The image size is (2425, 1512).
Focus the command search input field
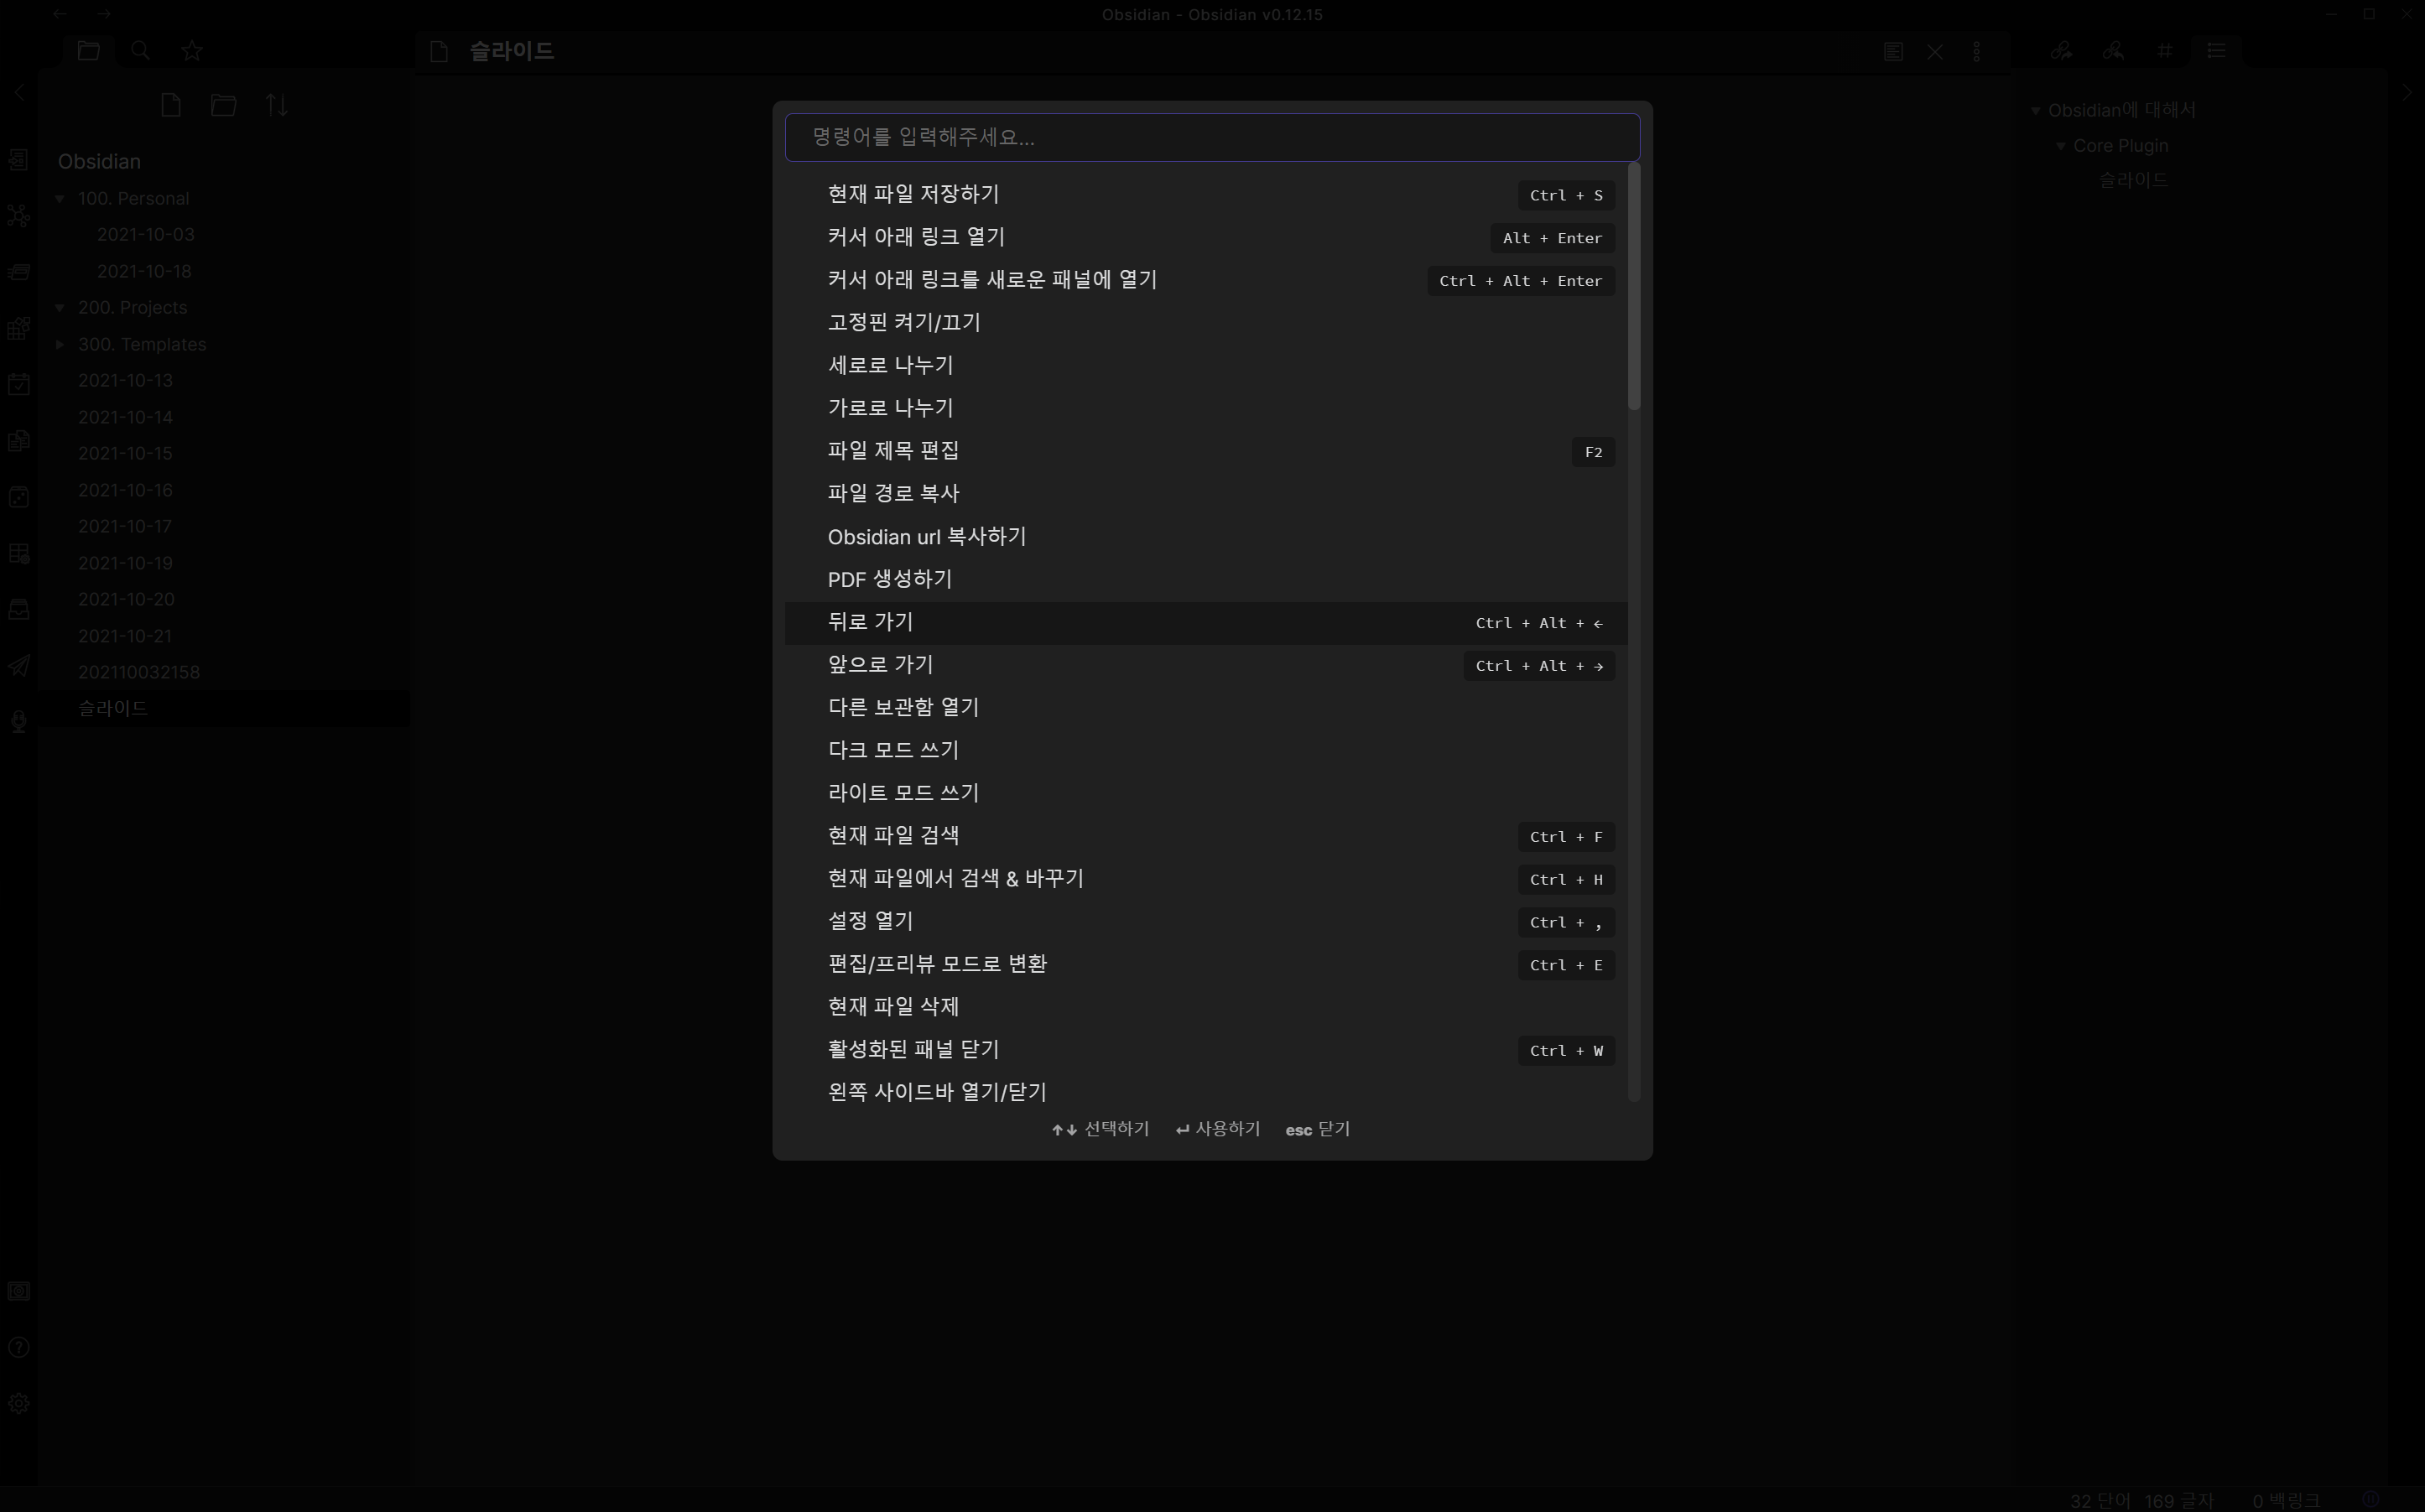click(x=1211, y=137)
